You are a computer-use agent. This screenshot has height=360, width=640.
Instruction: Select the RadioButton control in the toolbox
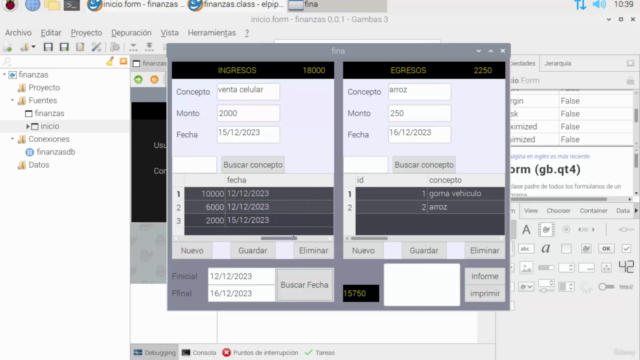tap(566, 230)
